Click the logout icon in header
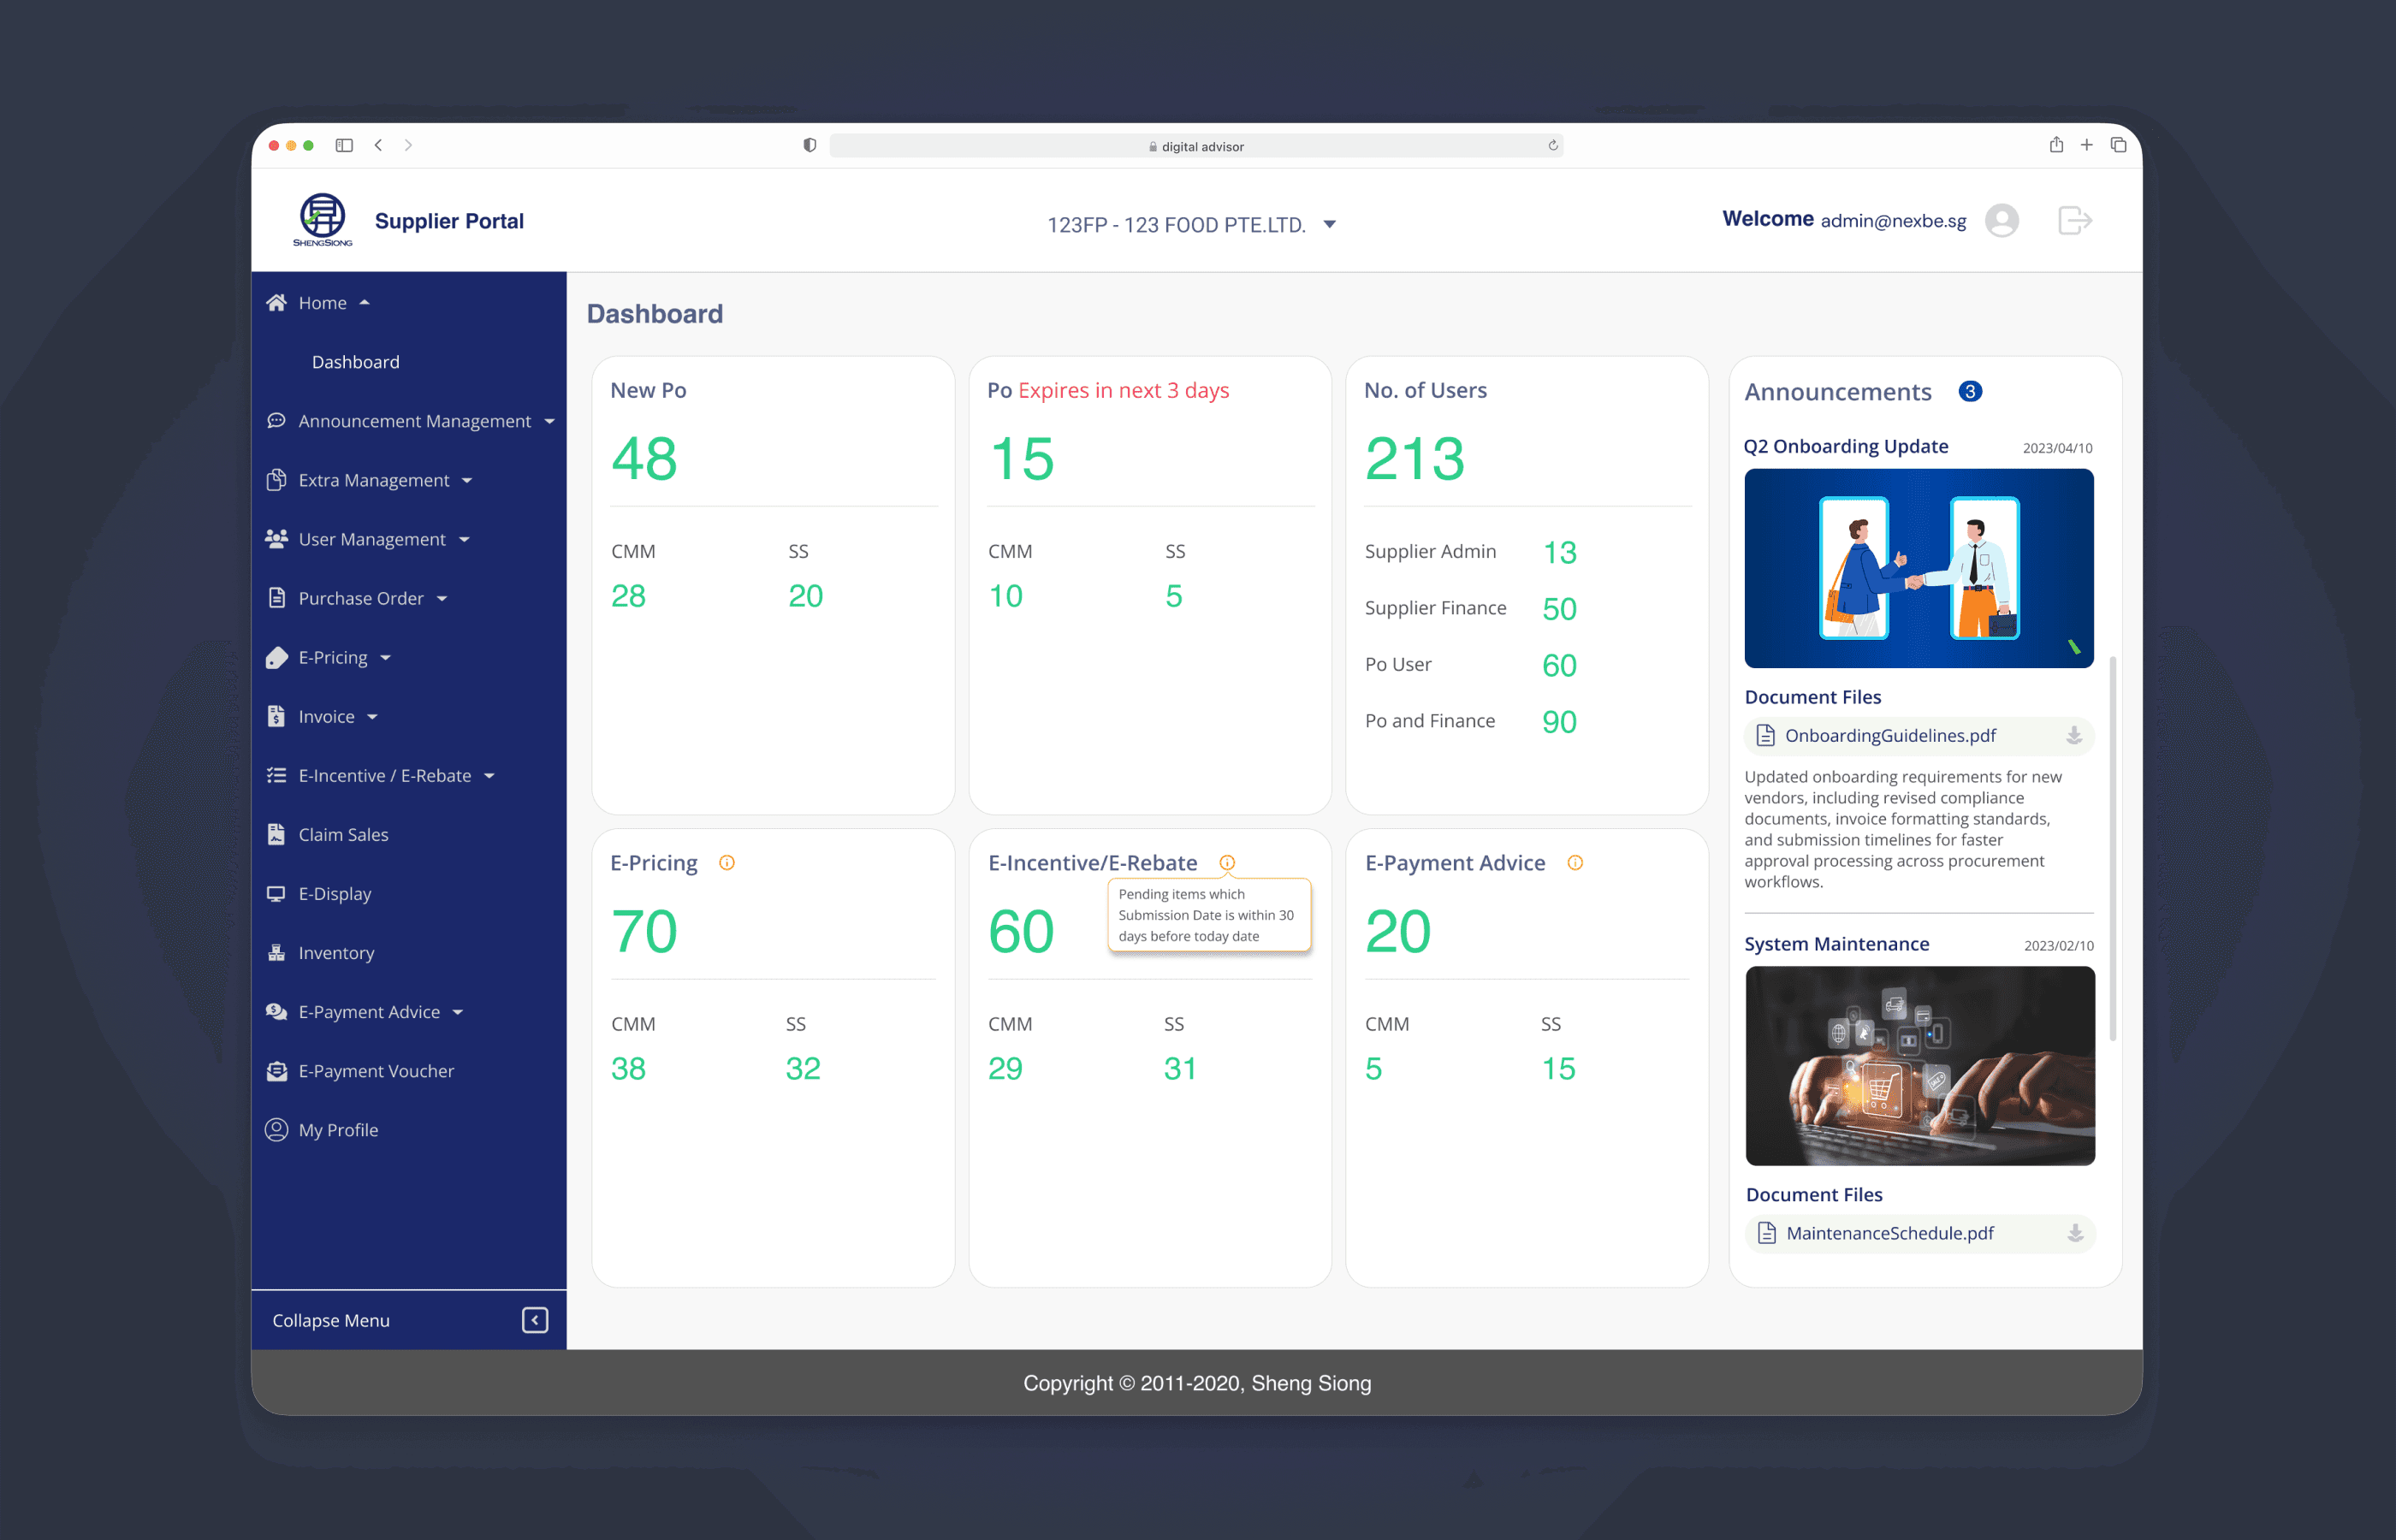 click(2075, 220)
